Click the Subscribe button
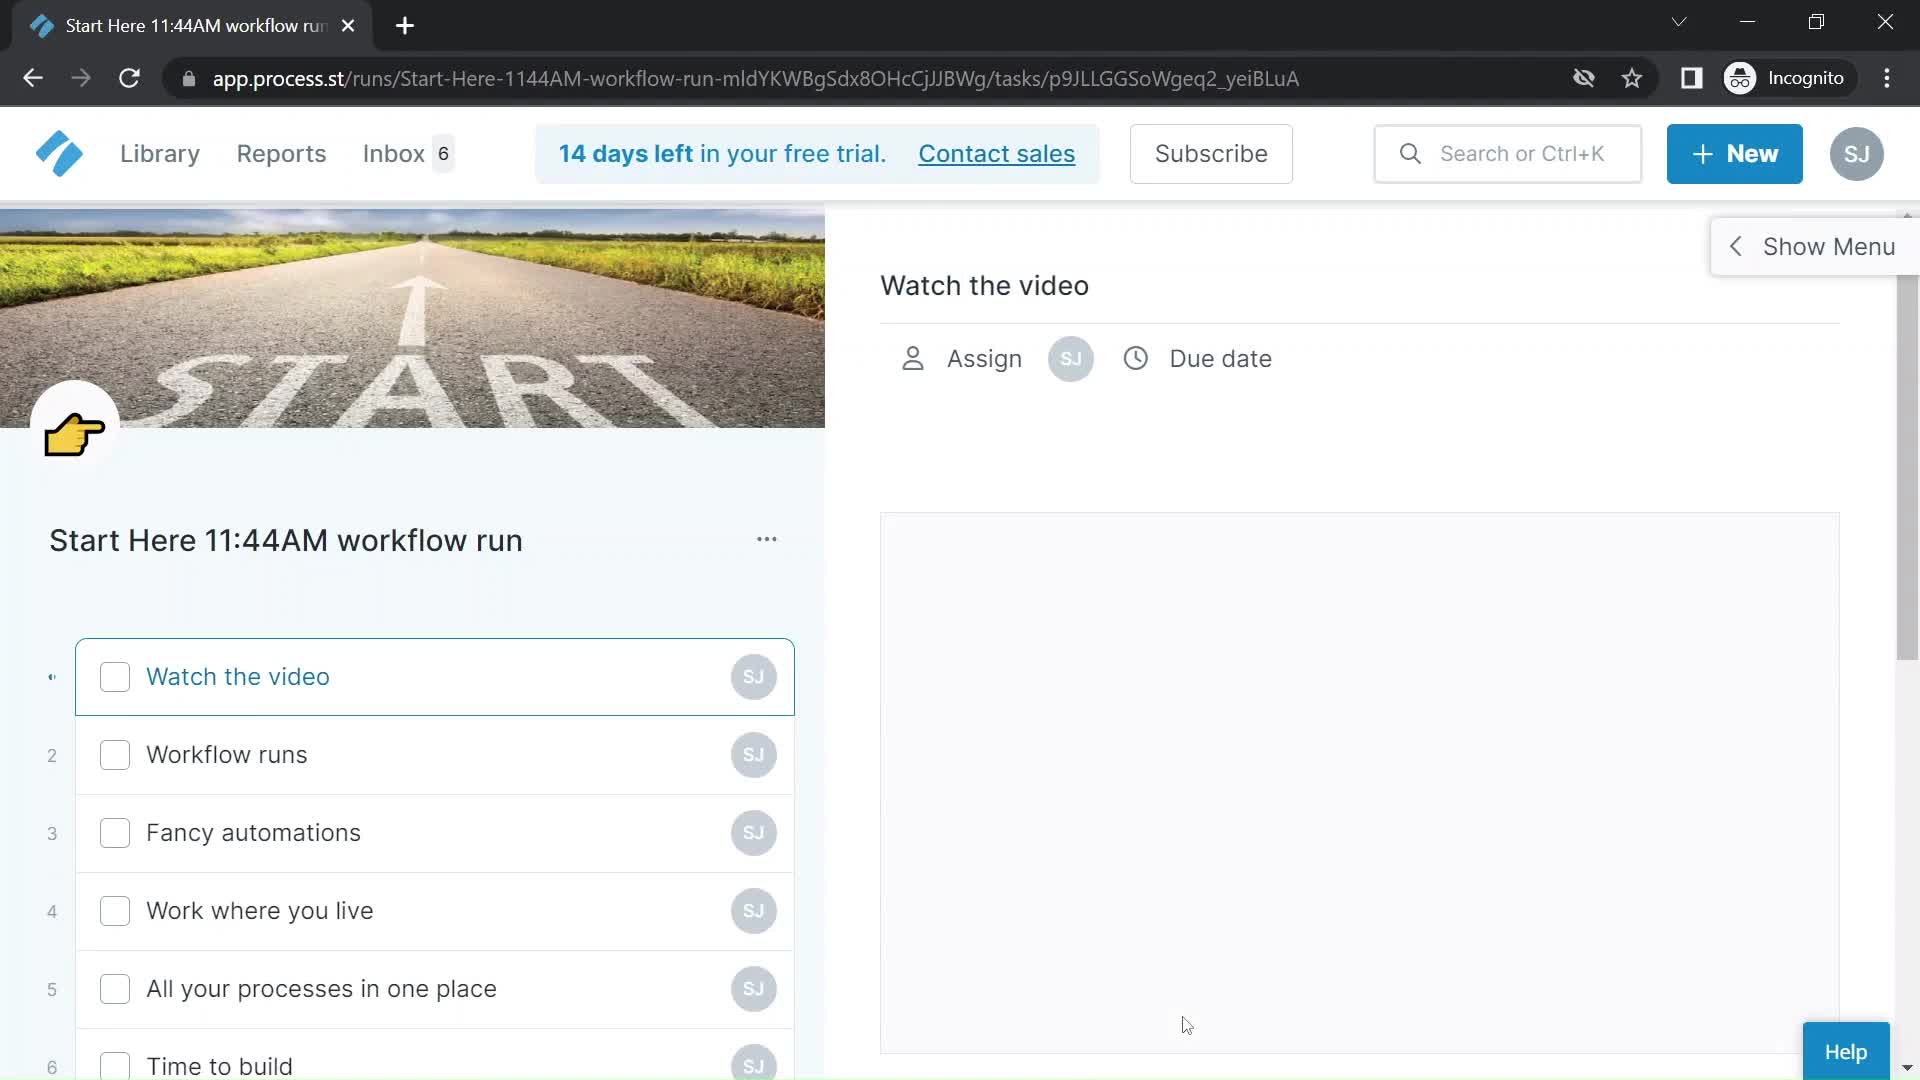The width and height of the screenshot is (1920, 1080). click(x=1209, y=153)
